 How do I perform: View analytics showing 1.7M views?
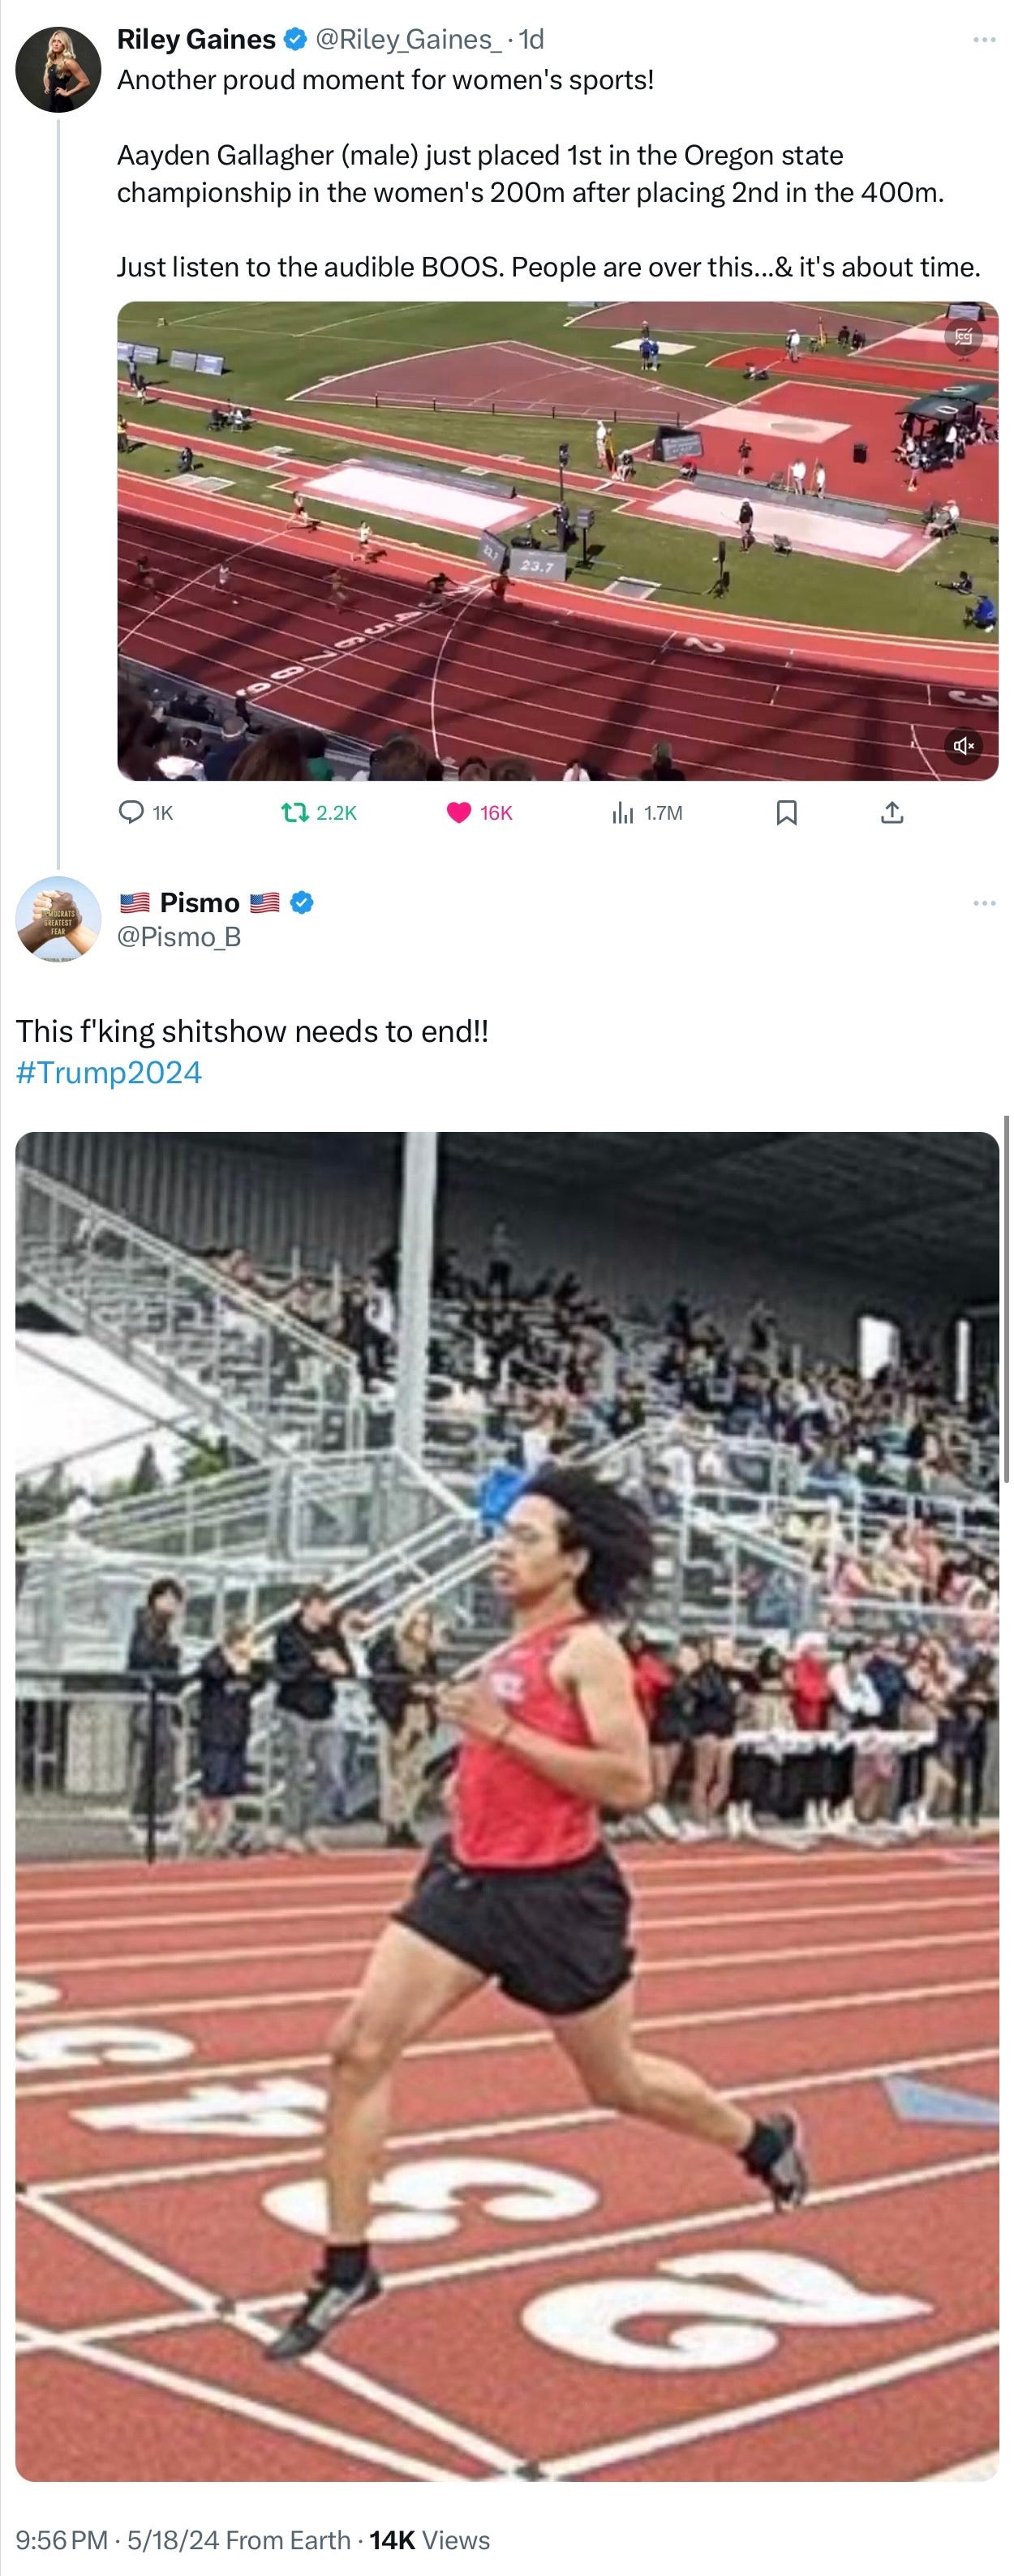point(647,812)
